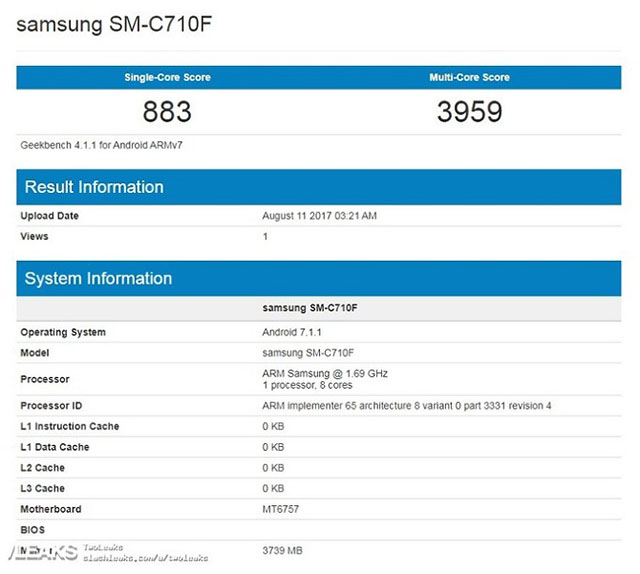Click the Processor ID value text
Viewport: 640px width, 574px height.
coord(406,405)
